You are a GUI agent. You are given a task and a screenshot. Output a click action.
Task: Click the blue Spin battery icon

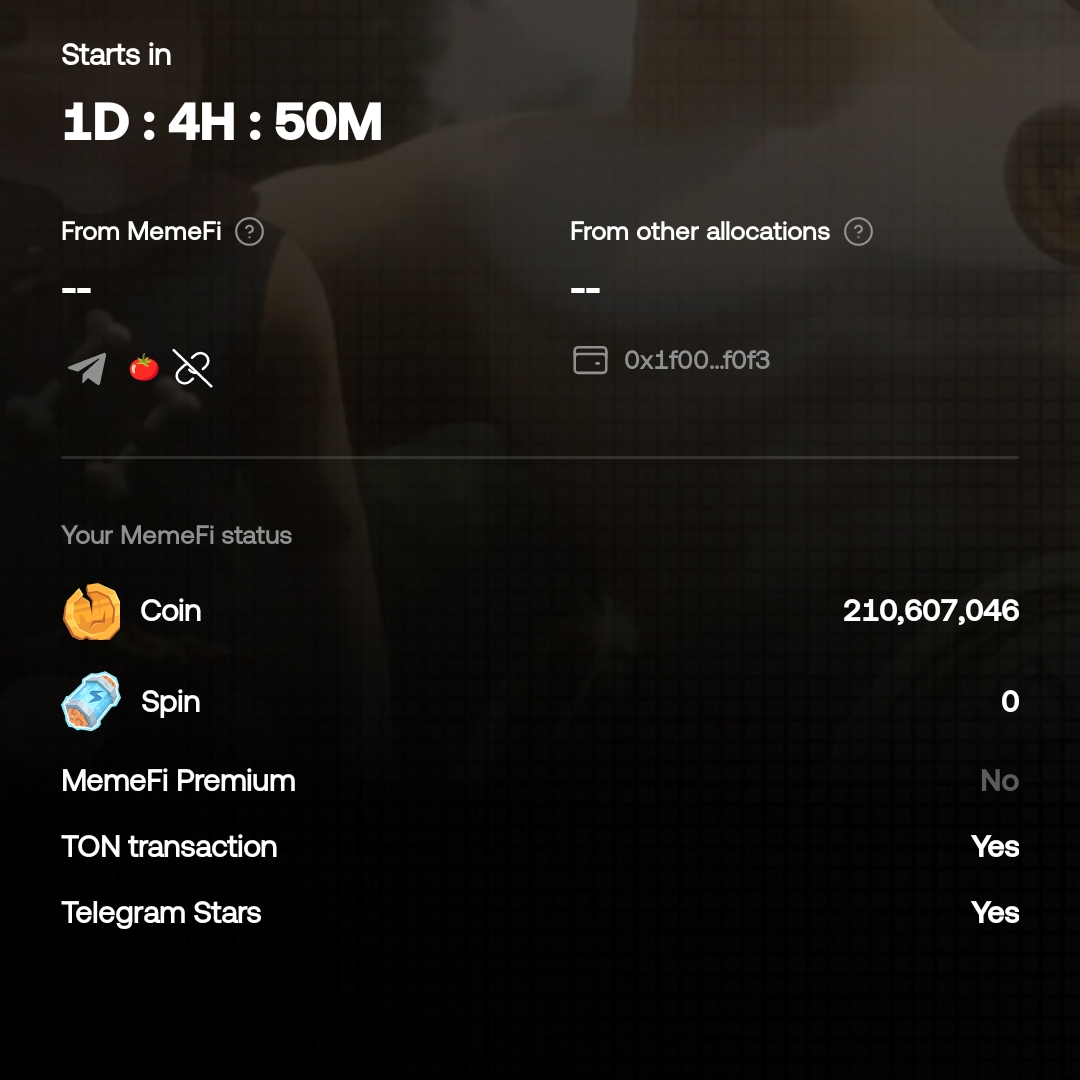92,701
